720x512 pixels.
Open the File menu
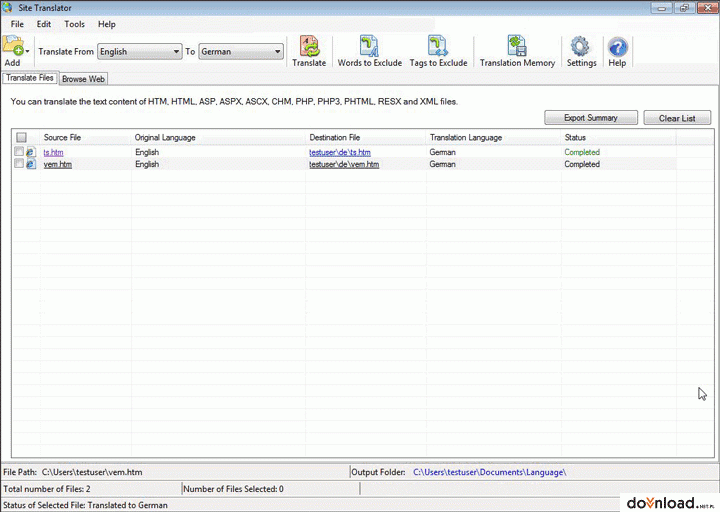click(x=17, y=24)
